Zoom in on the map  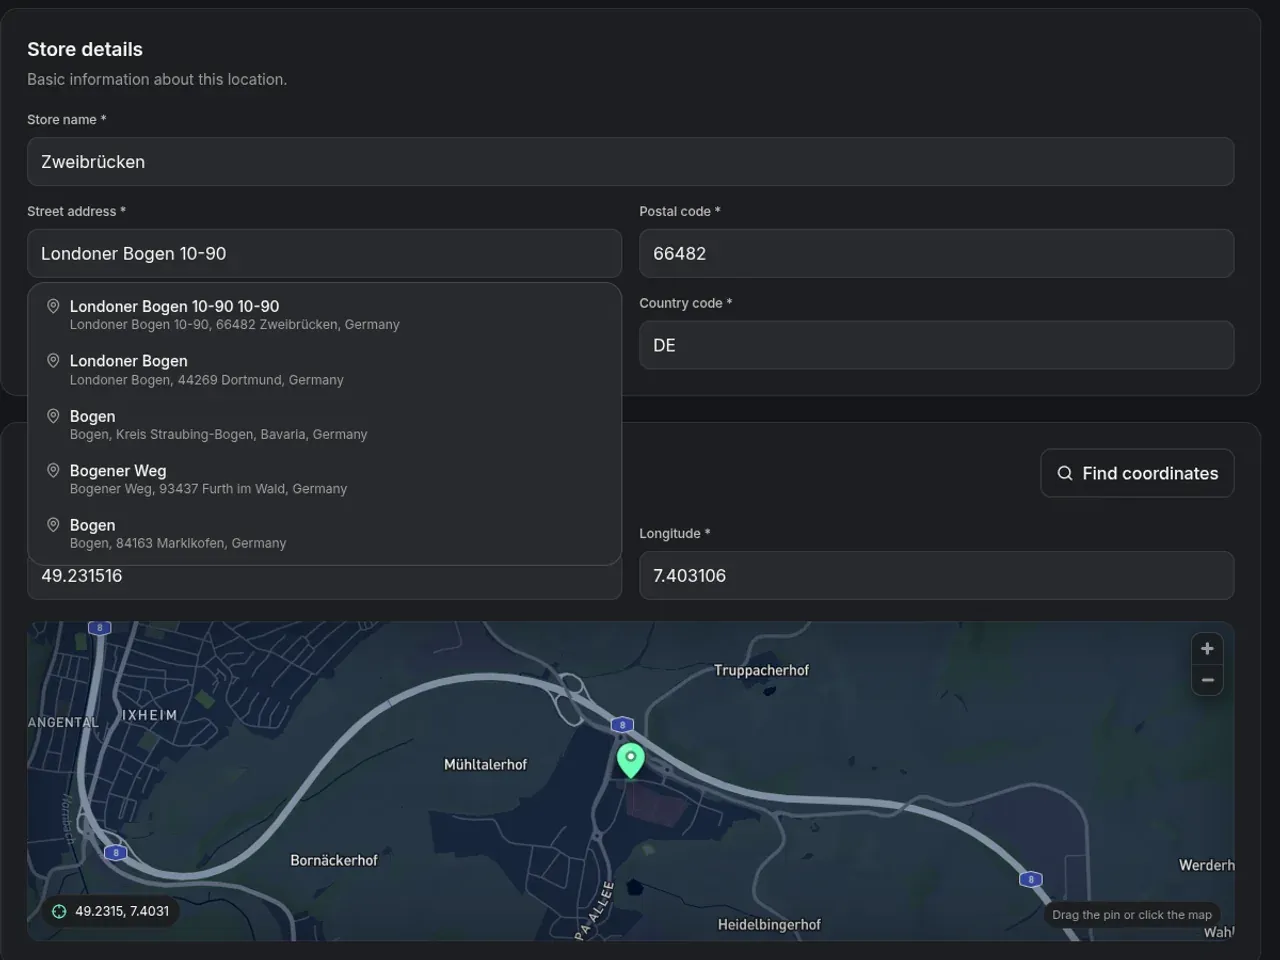(1207, 649)
